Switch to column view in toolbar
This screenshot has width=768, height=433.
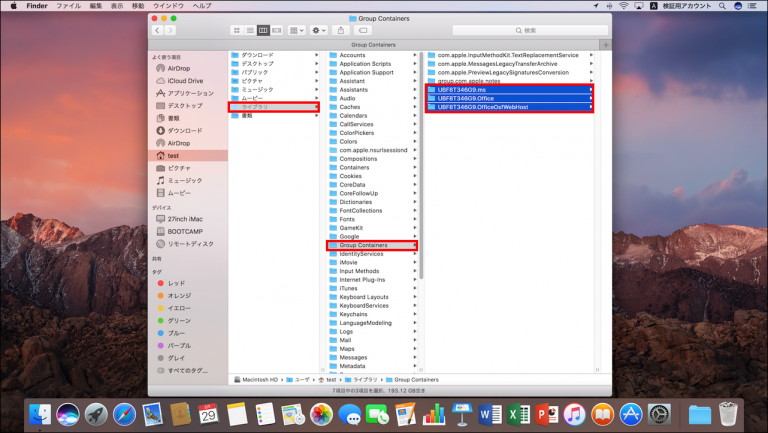point(263,30)
